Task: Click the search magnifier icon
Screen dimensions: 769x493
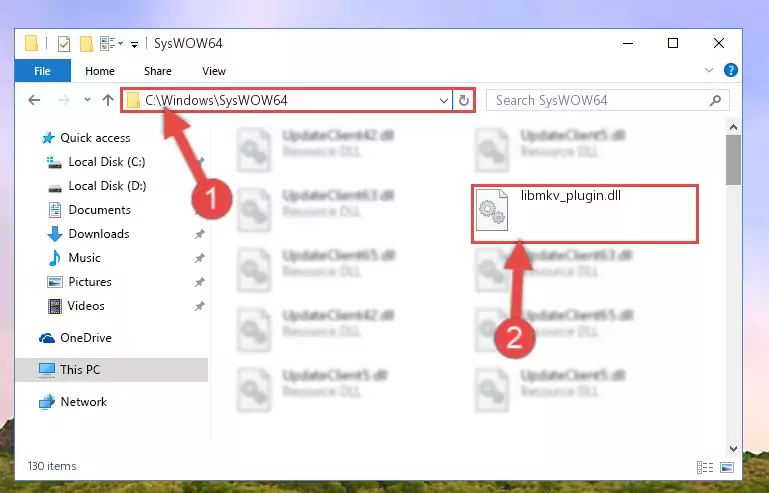Action: click(715, 101)
